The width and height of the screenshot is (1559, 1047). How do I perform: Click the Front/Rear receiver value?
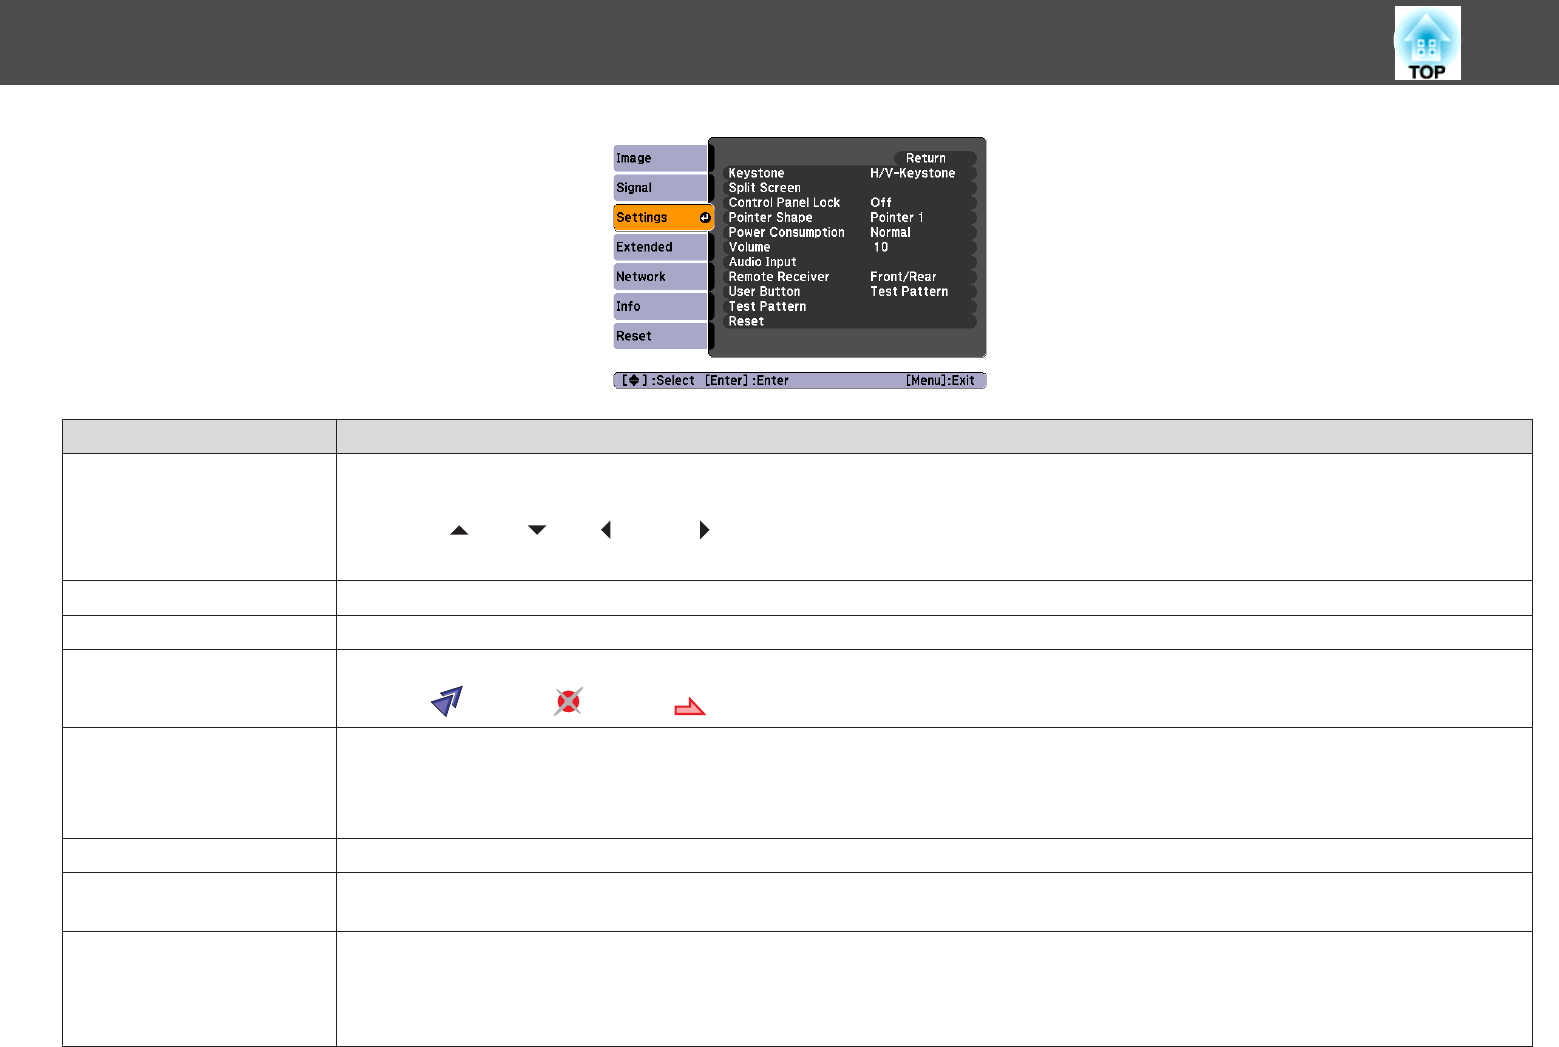coord(903,277)
